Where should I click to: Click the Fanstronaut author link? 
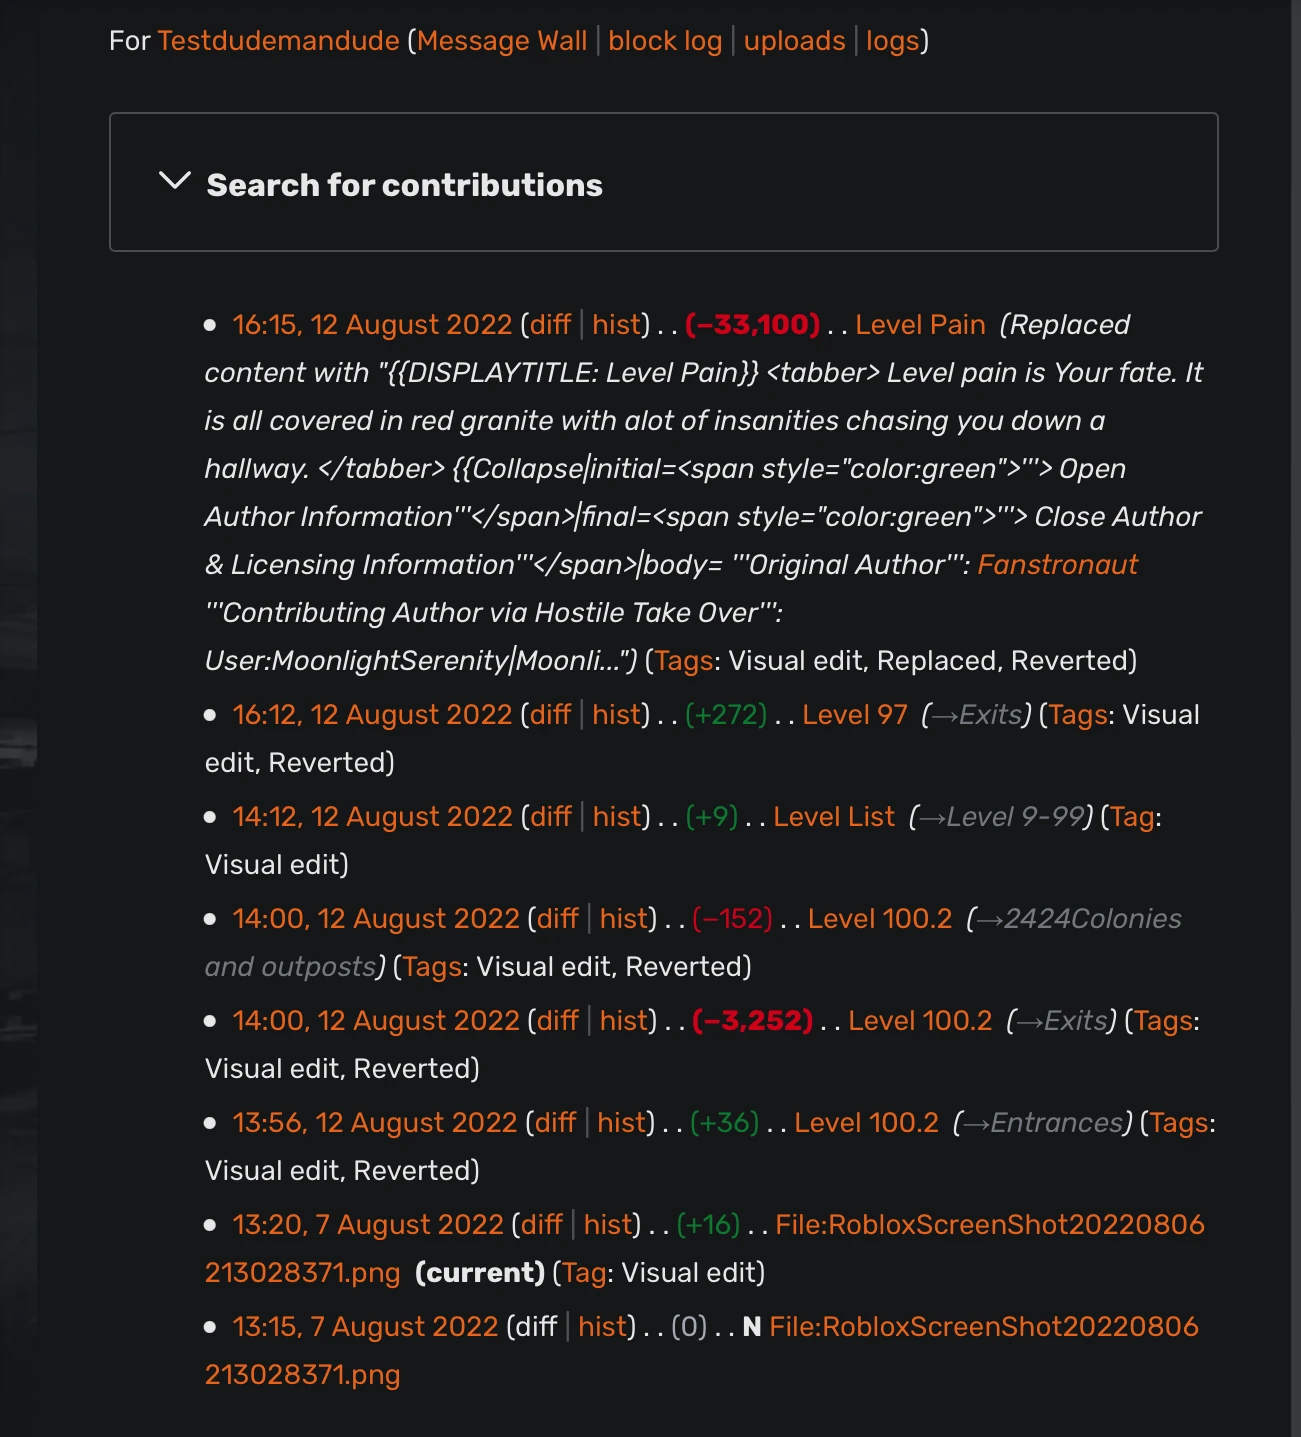tap(1057, 565)
